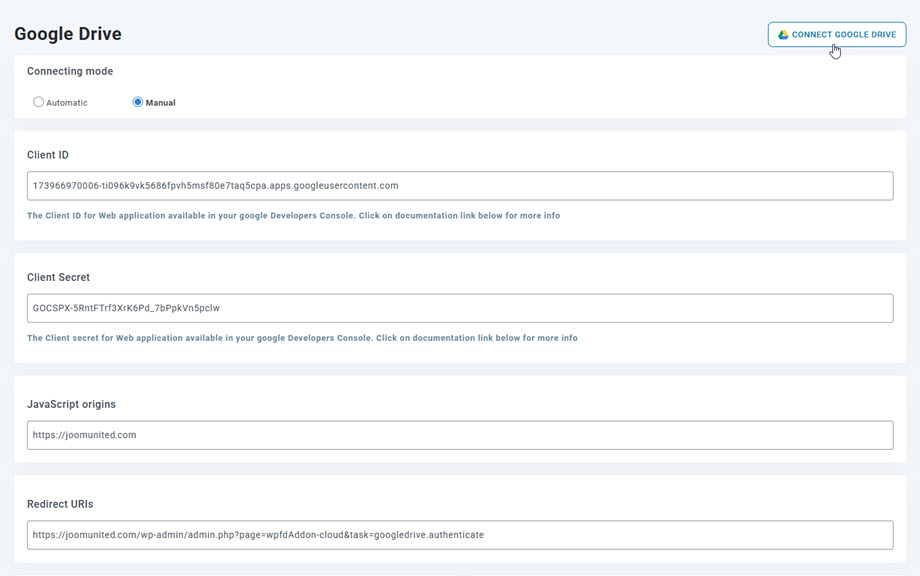Click into the Redirect URIs field
Screen dimensions: 920x576
pyautogui.click(x=459, y=535)
